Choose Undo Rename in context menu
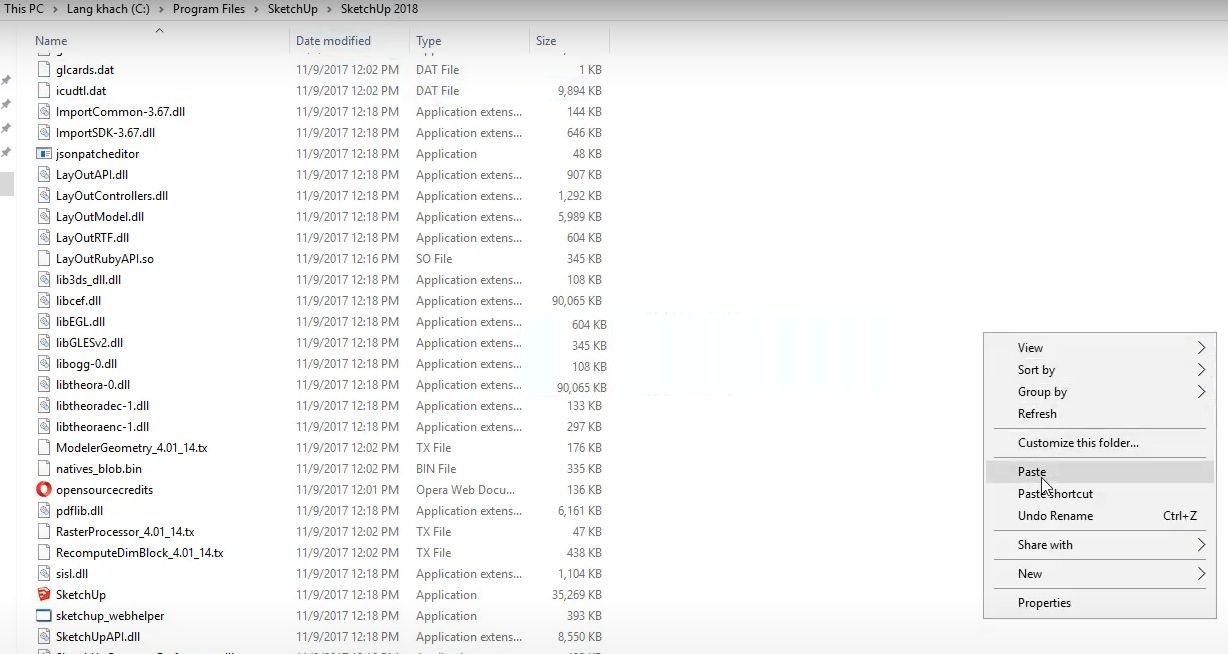 coord(1099,516)
